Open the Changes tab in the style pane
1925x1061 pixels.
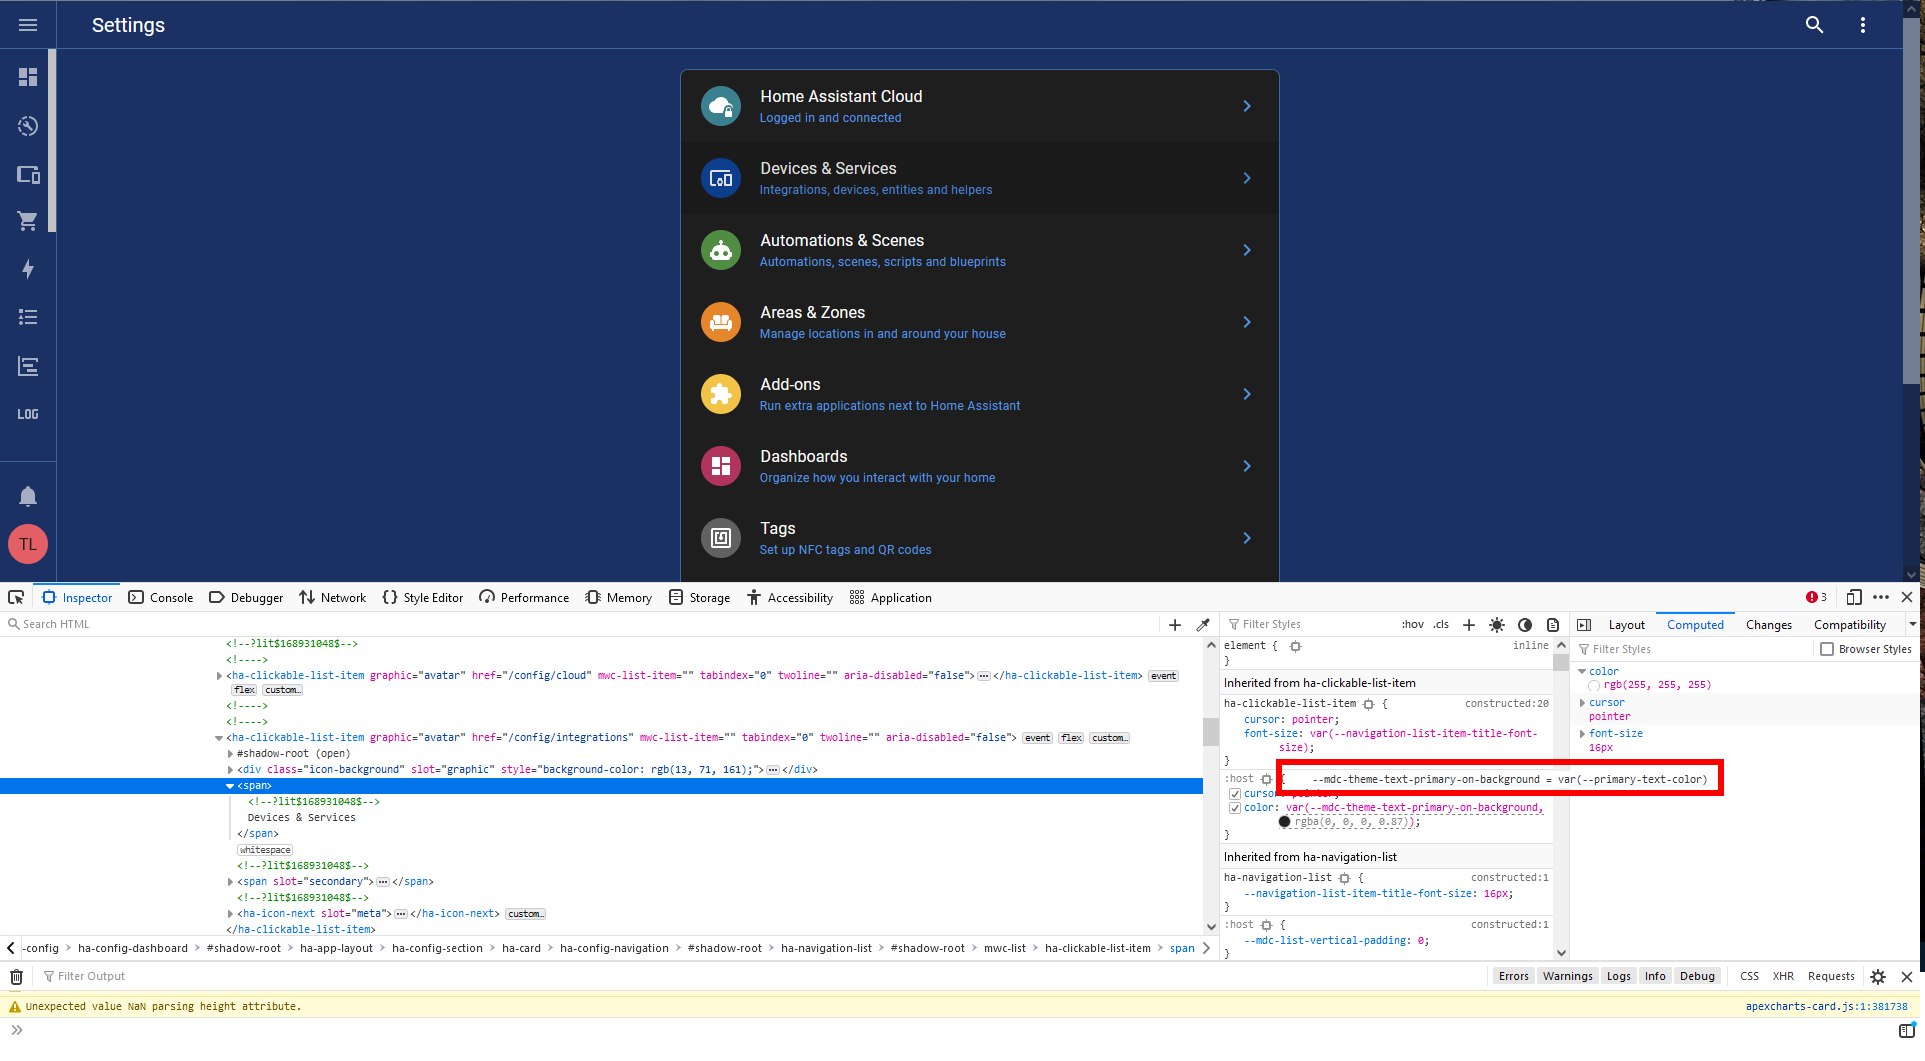[1769, 624]
